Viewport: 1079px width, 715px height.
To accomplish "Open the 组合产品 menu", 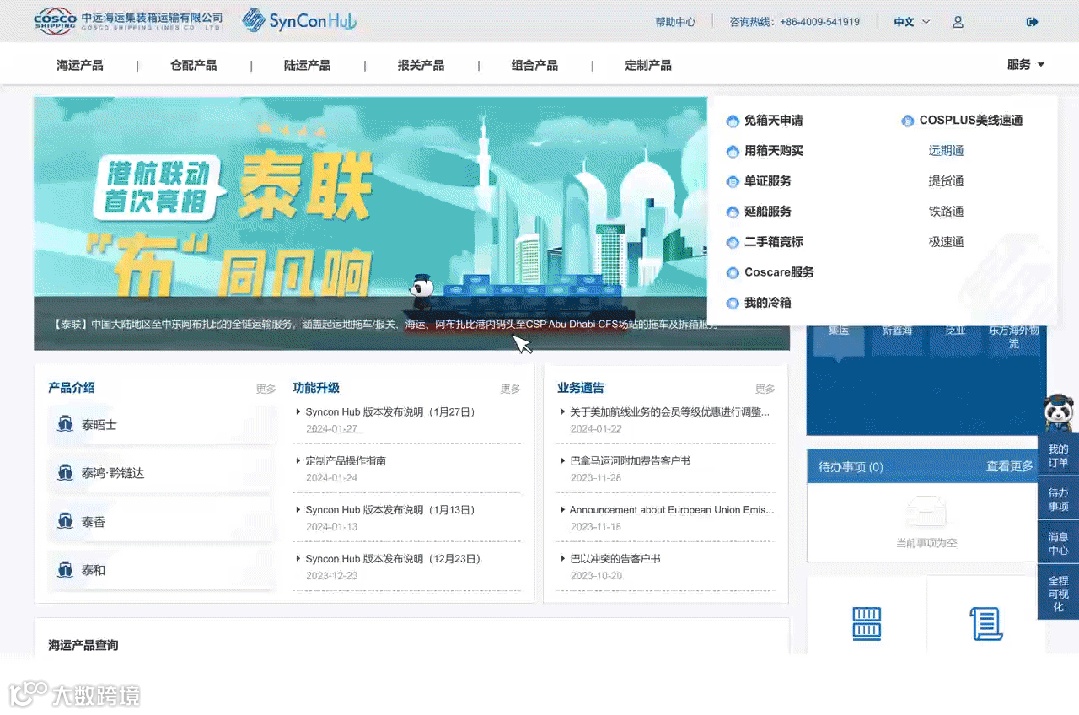I will click(x=535, y=65).
